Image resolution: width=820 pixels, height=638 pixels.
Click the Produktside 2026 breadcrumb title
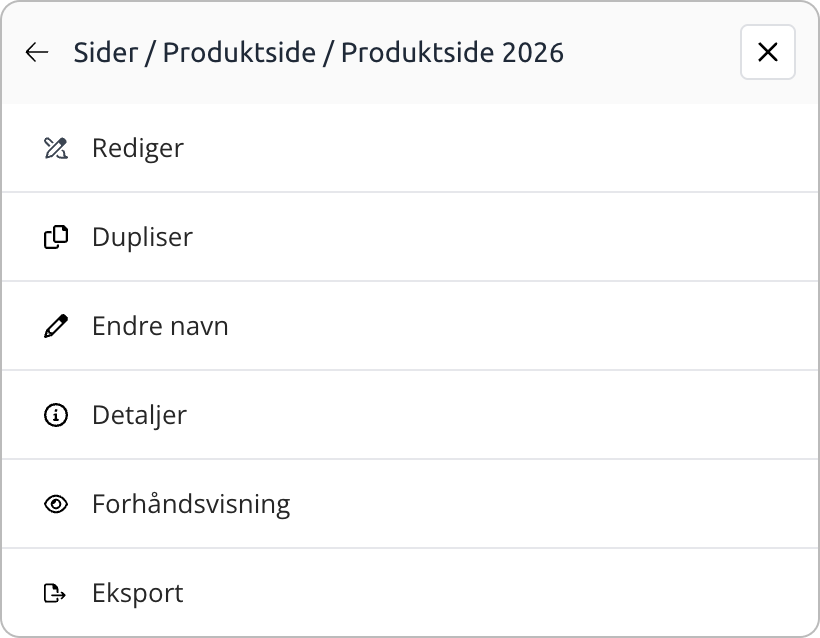click(452, 52)
